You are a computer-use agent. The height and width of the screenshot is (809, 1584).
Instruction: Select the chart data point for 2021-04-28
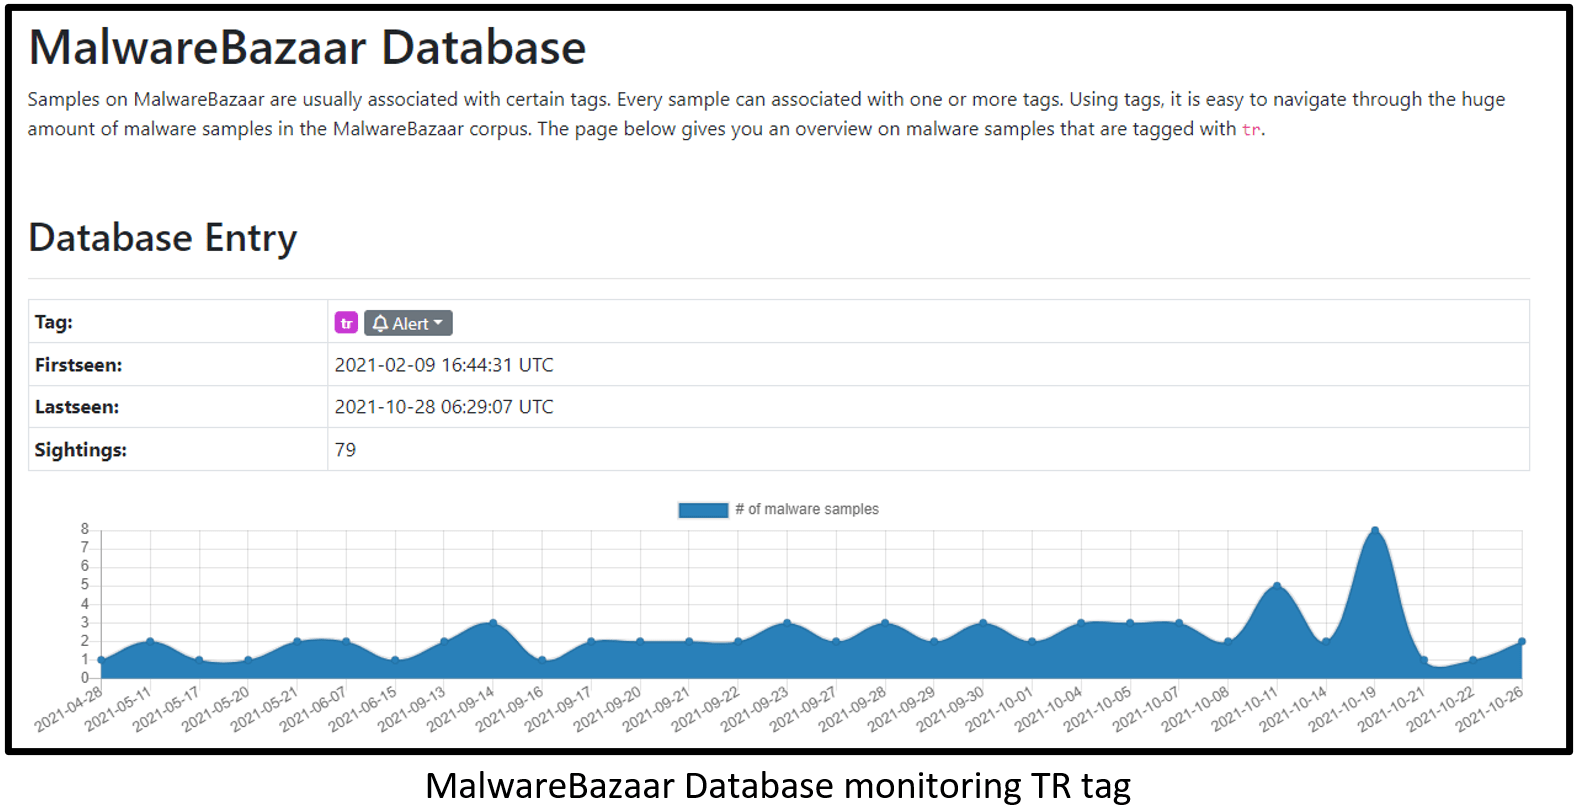(101, 660)
